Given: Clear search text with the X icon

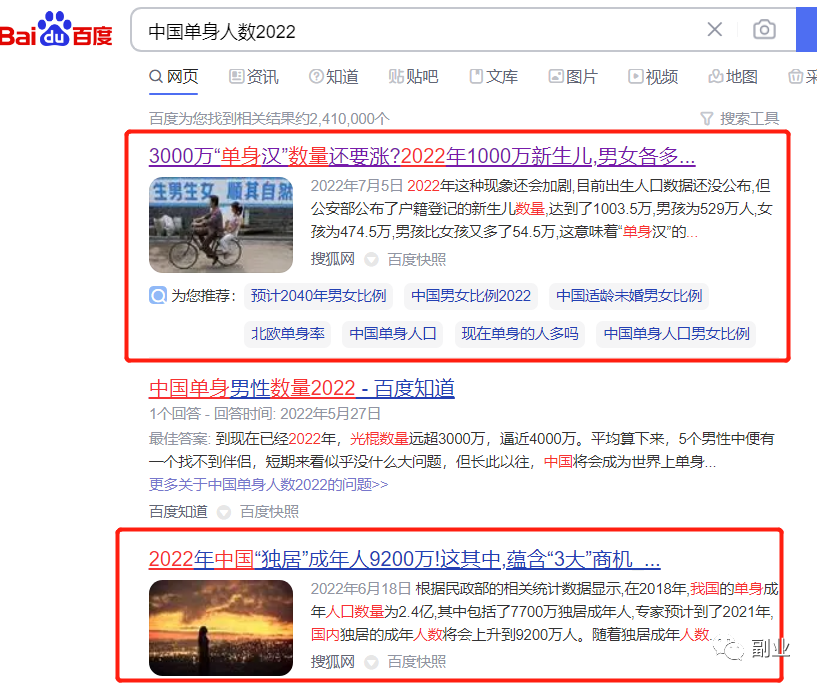Looking at the screenshot, I should 715,30.
